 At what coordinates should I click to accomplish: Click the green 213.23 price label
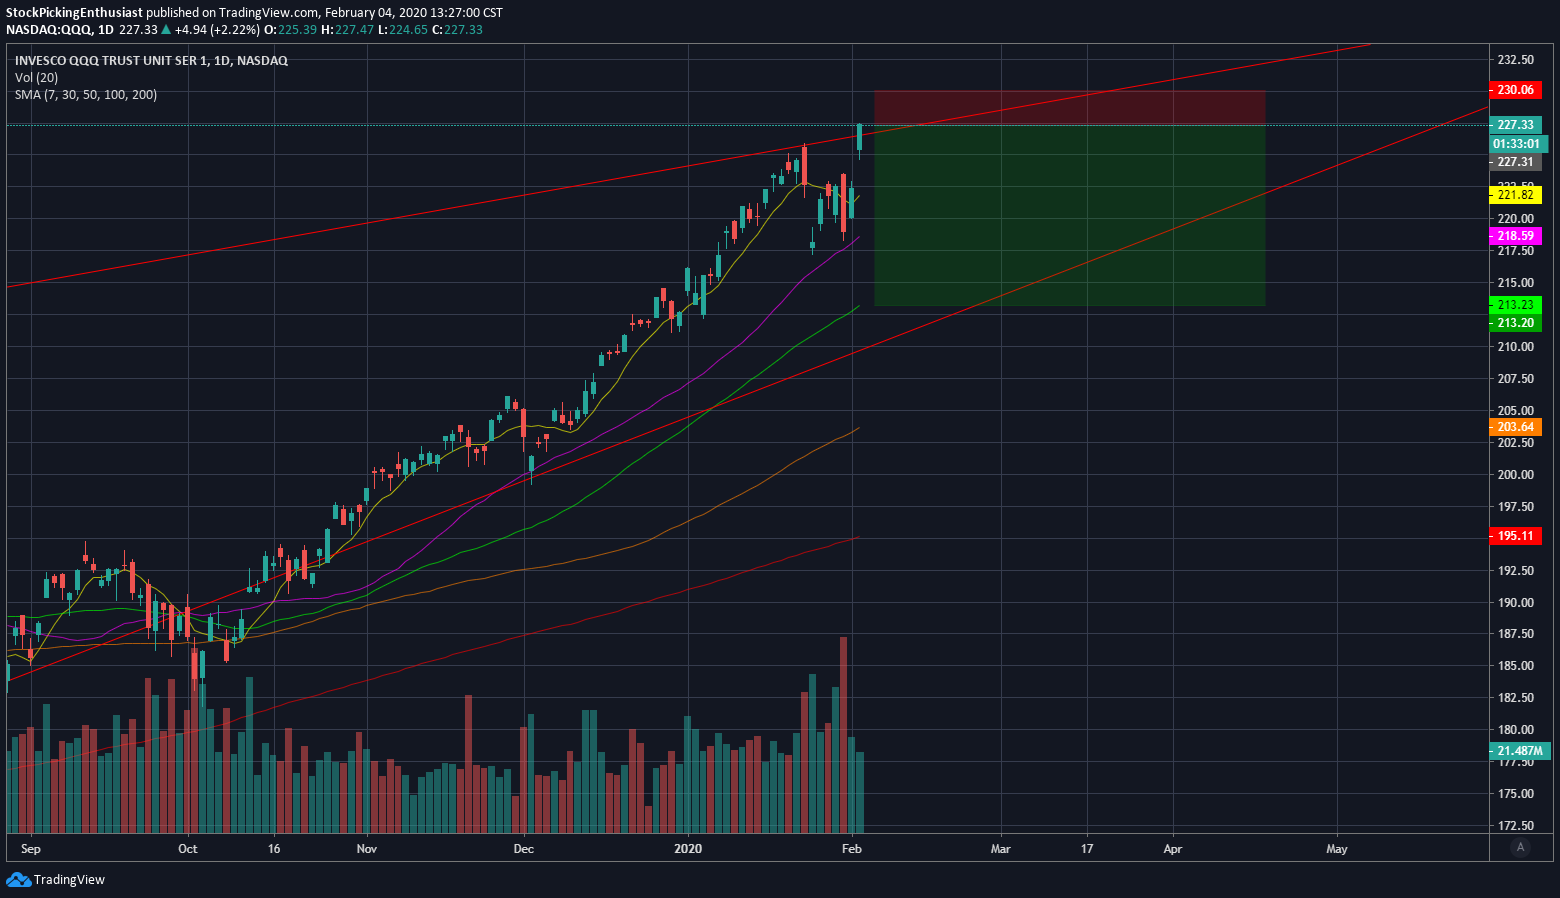click(1515, 305)
